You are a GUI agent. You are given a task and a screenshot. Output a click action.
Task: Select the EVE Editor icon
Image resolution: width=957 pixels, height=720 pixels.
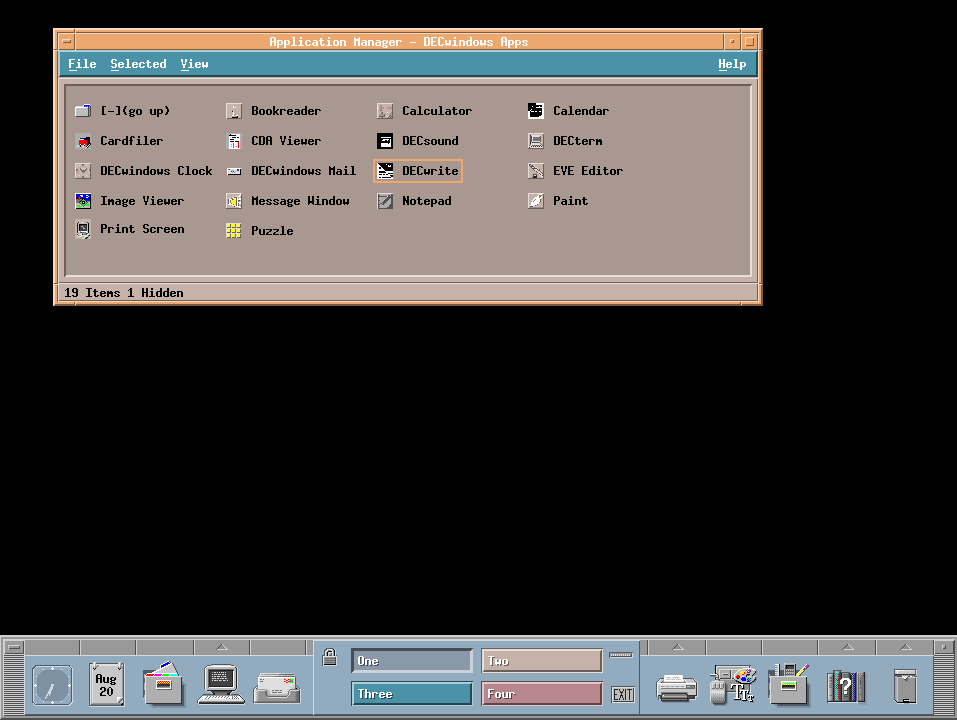(x=535, y=171)
